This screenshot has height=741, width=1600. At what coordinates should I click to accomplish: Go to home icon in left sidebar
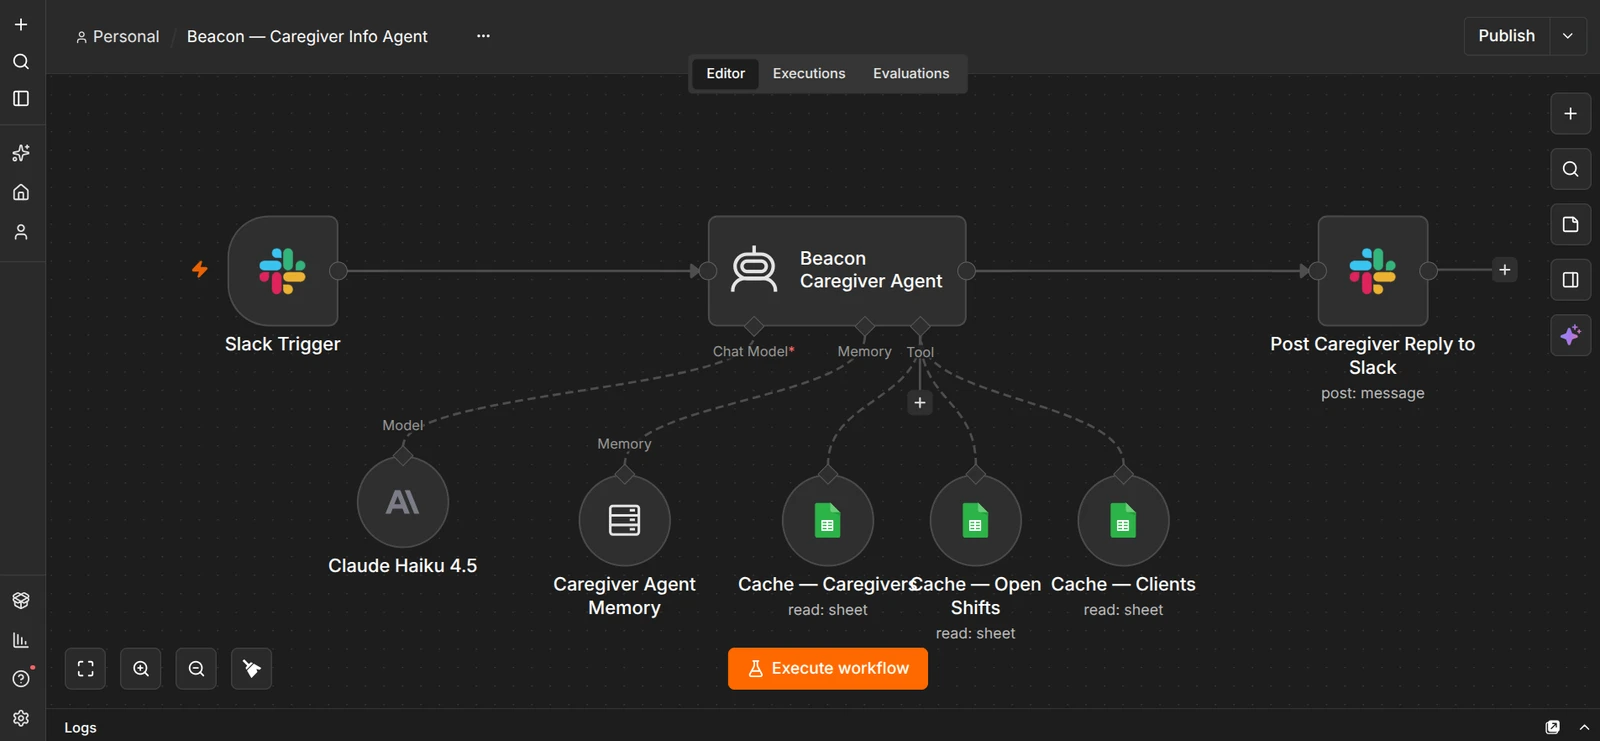[21, 192]
